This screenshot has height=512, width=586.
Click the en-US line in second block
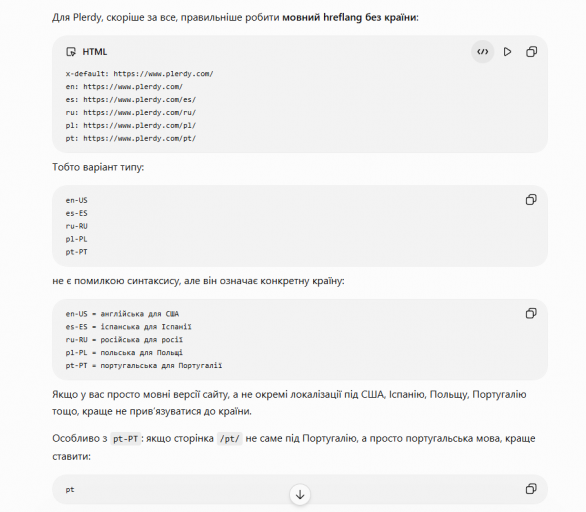76,200
